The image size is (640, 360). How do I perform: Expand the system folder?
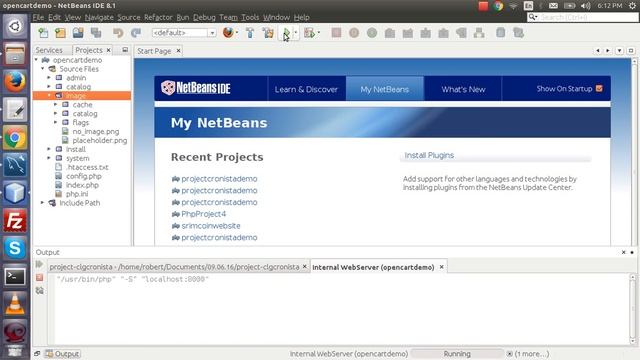tap(49, 158)
